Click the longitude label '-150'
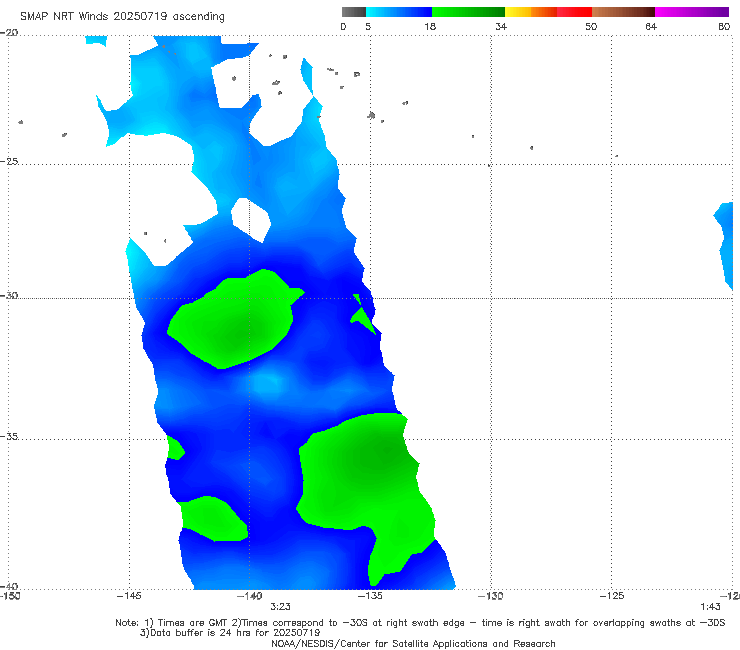This screenshot has height=650, width=740. [10, 596]
